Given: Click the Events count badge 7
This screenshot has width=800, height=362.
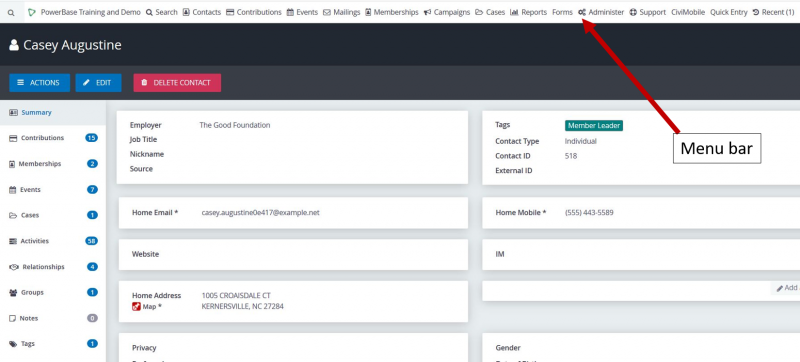Looking at the screenshot, I should point(92,190).
